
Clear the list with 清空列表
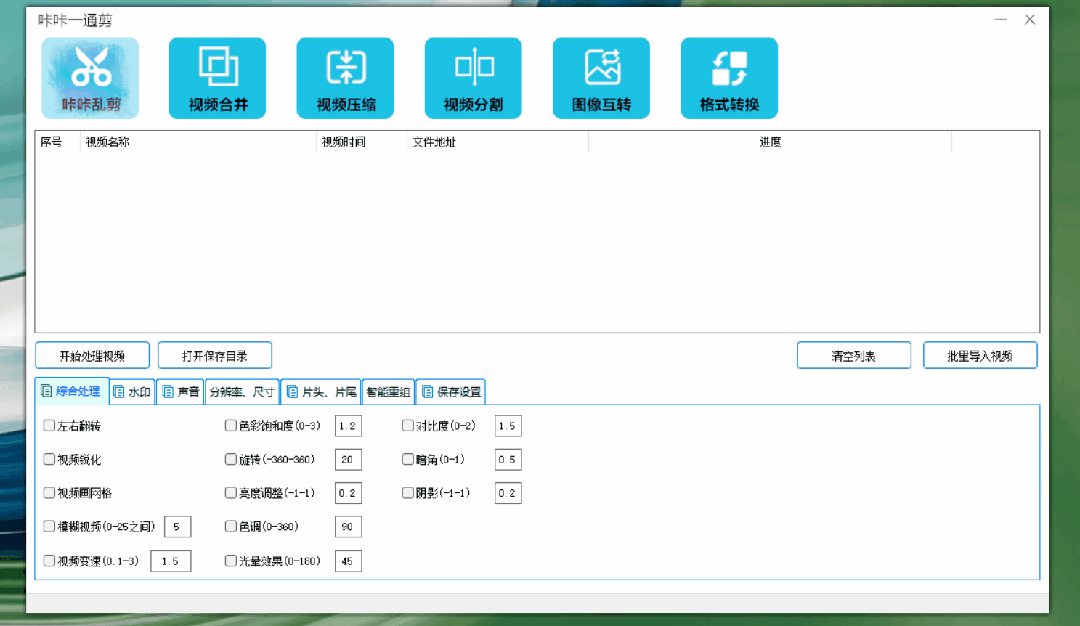[854, 355]
